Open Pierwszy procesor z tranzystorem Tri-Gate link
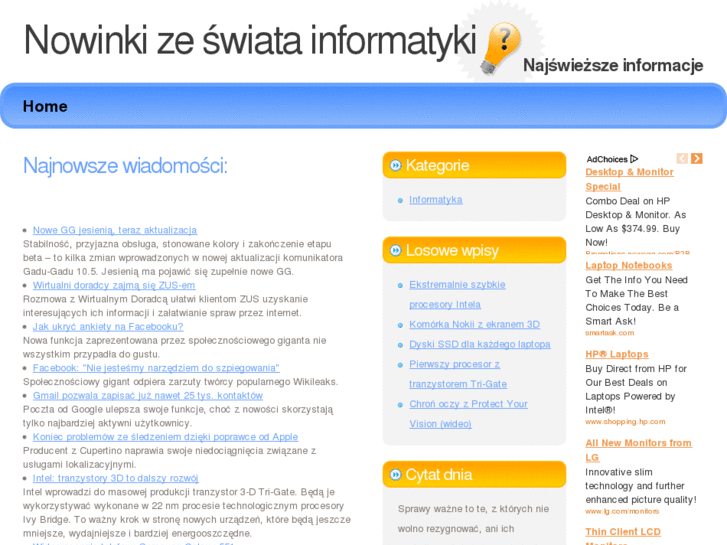727x545 pixels. [x=458, y=374]
